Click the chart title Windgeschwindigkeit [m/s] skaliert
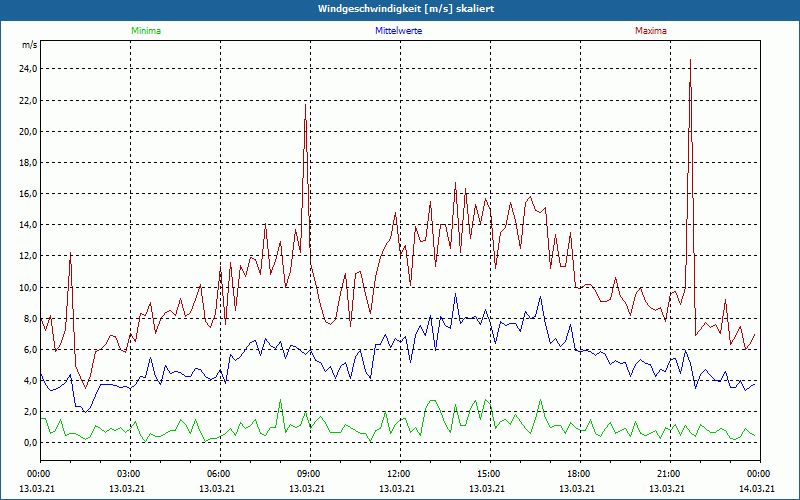 [x=406, y=9]
